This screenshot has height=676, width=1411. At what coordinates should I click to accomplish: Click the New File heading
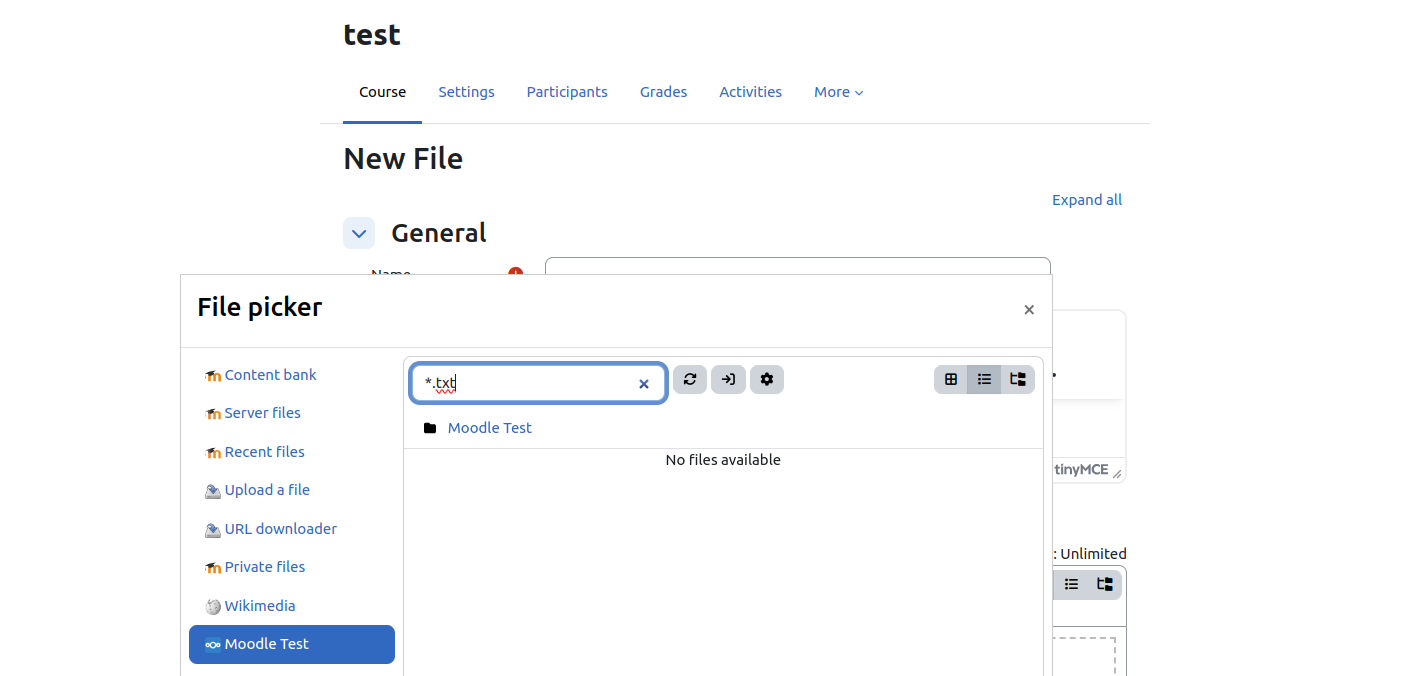[403, 159]
